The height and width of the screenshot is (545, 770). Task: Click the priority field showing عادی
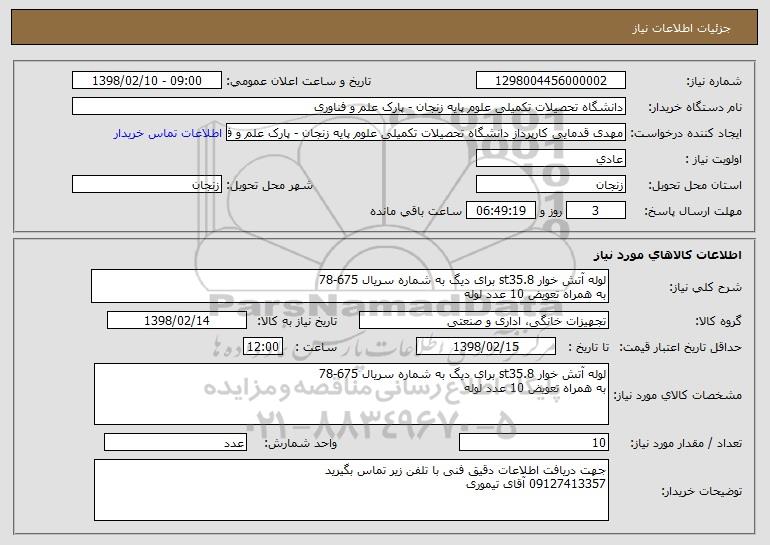[x=550, y=159]
